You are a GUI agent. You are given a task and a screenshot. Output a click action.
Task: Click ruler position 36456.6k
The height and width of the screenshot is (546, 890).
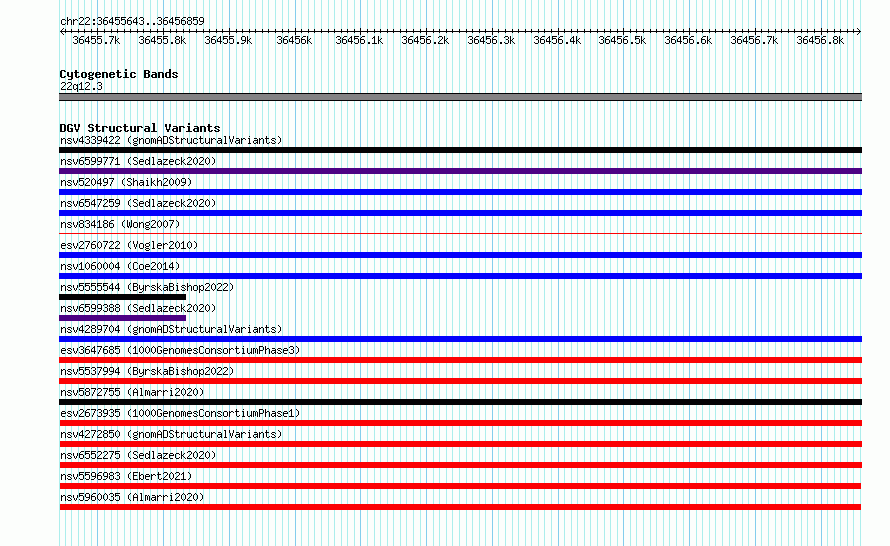[x=689, y=40]
